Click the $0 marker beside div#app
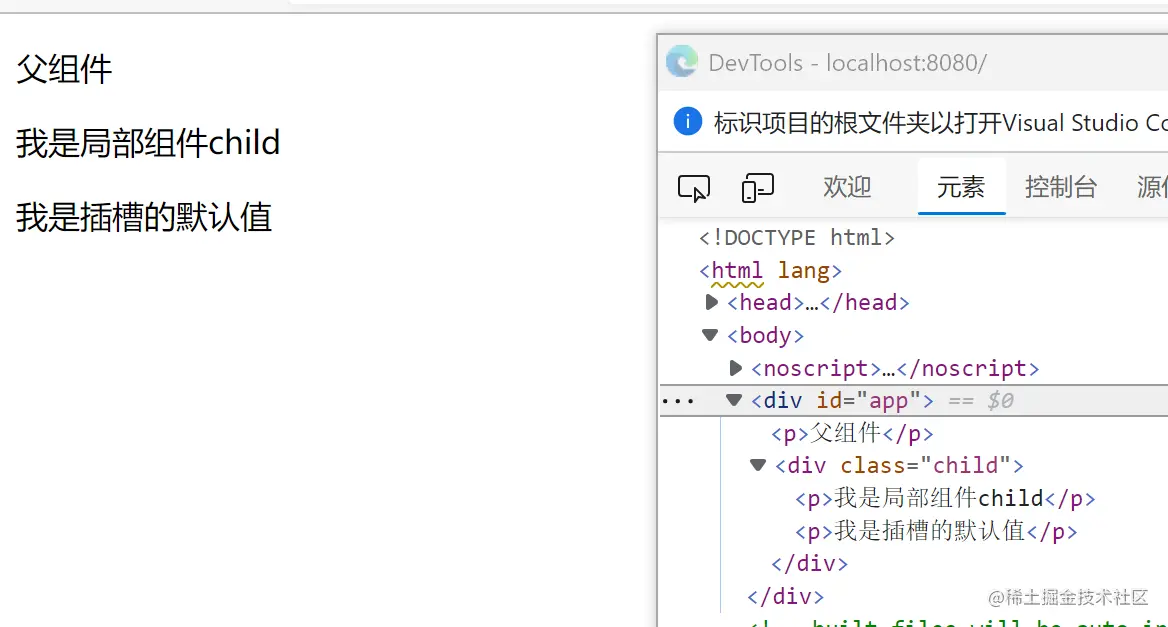Image resolution: width=1168 pixels, height=627 pixels. (1000, 400)
